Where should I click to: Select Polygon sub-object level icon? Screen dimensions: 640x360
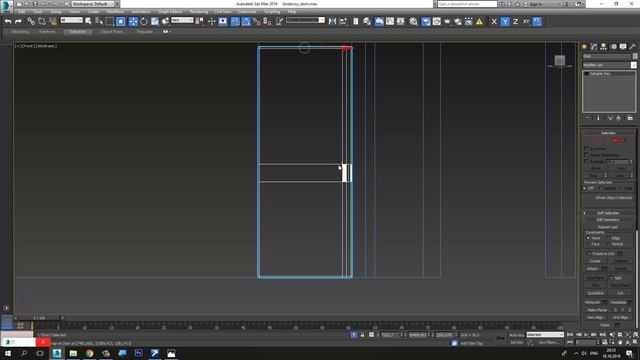point(616,140)
